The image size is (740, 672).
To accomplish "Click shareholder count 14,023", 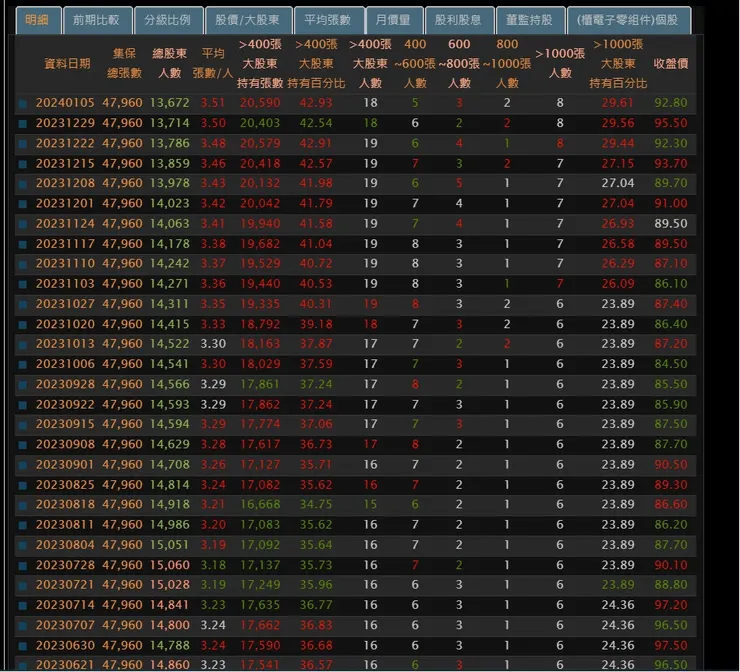I will tap(169, 203).
